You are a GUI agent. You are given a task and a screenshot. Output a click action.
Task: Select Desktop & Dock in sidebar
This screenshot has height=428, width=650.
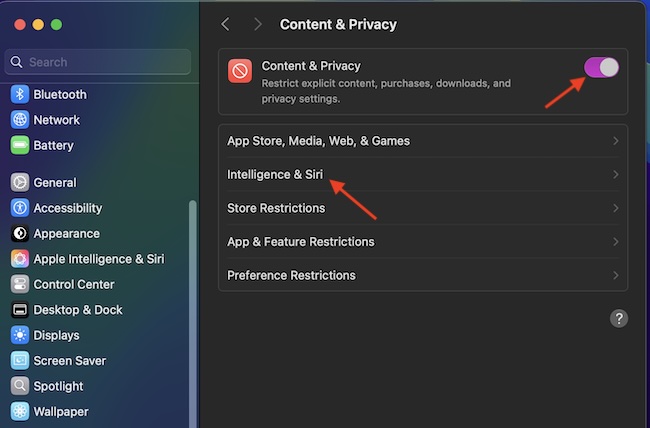click(78, 310)
